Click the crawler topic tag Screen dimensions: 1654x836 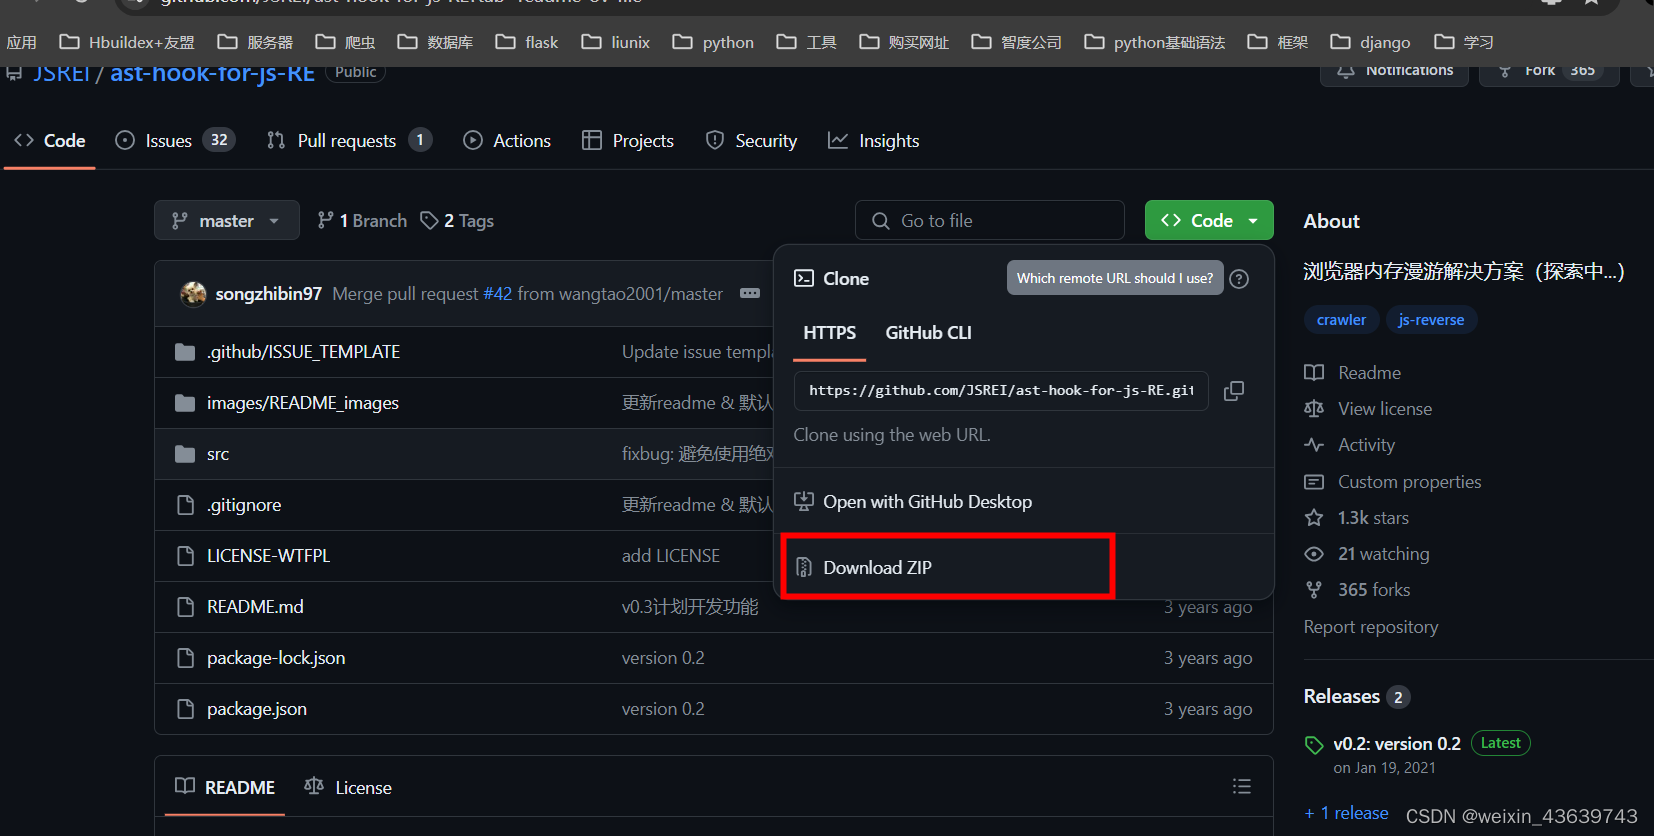1341,320
